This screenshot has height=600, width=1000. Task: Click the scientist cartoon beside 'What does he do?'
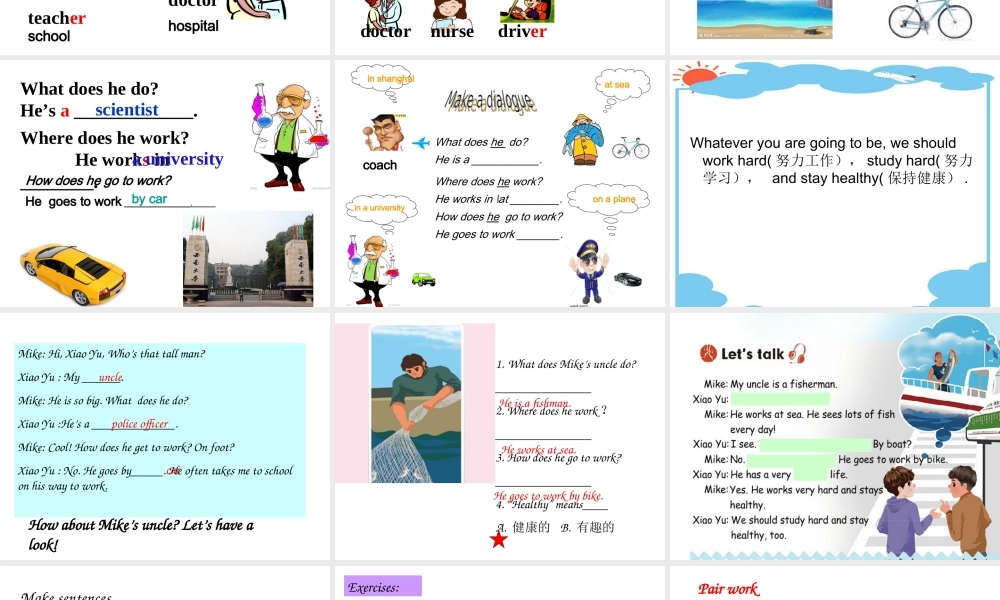pyautogui.click(x=290, y=137)
